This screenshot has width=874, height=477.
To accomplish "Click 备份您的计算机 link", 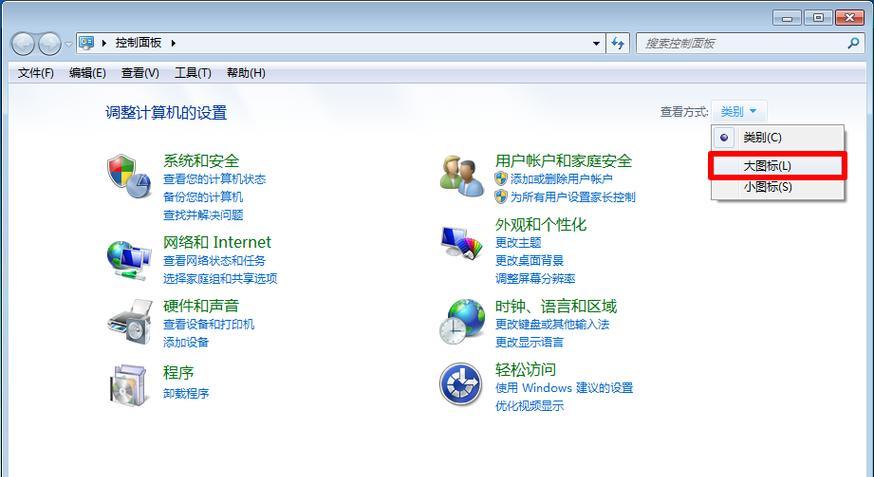I will 203,197.
